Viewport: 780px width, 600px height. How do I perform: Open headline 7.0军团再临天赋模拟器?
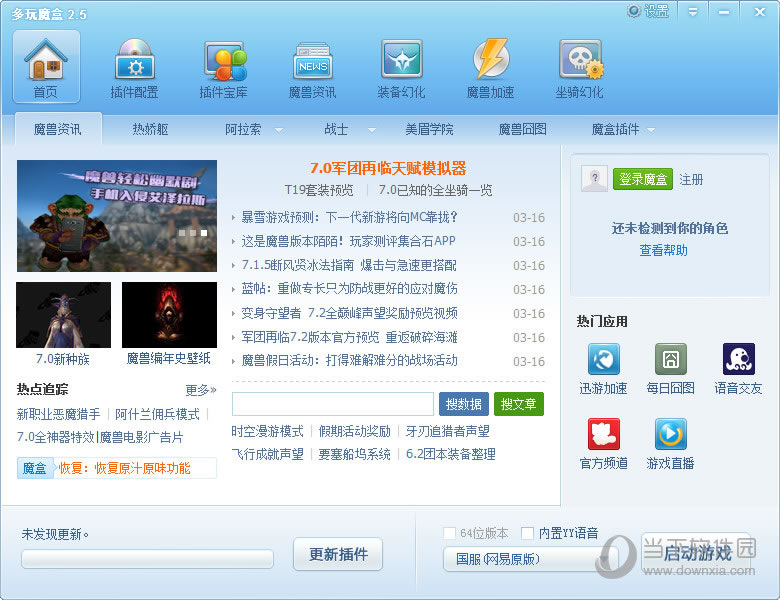coord(388,168)
